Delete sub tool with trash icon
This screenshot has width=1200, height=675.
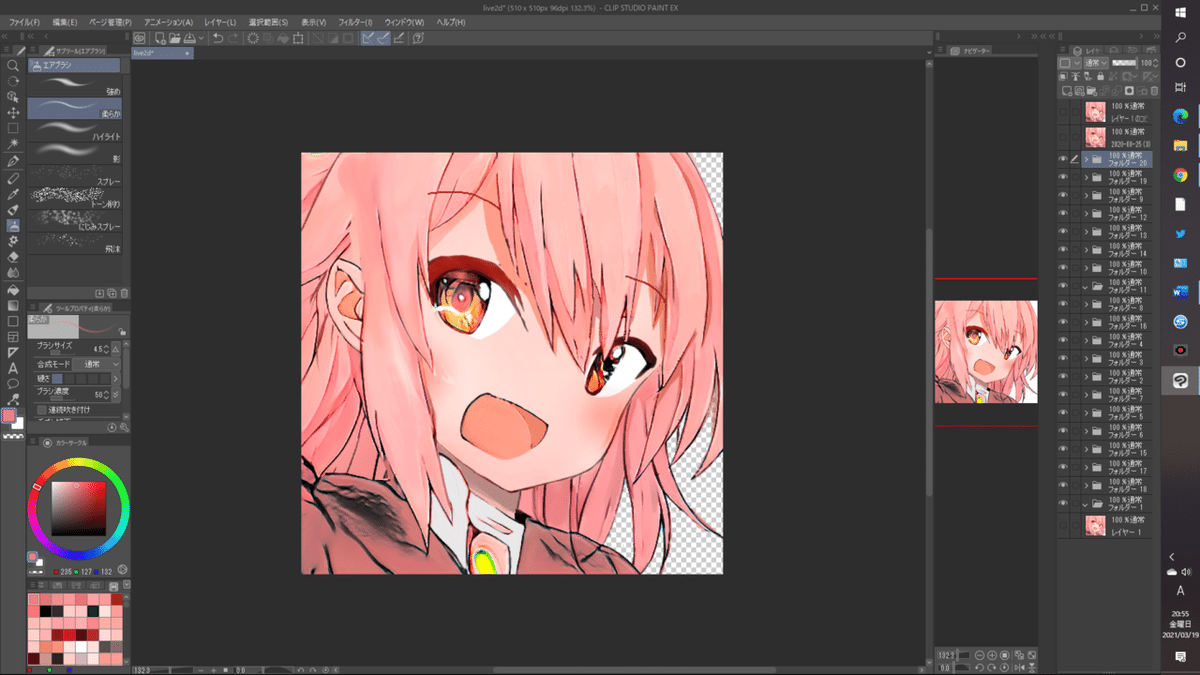tap(123, 293)
